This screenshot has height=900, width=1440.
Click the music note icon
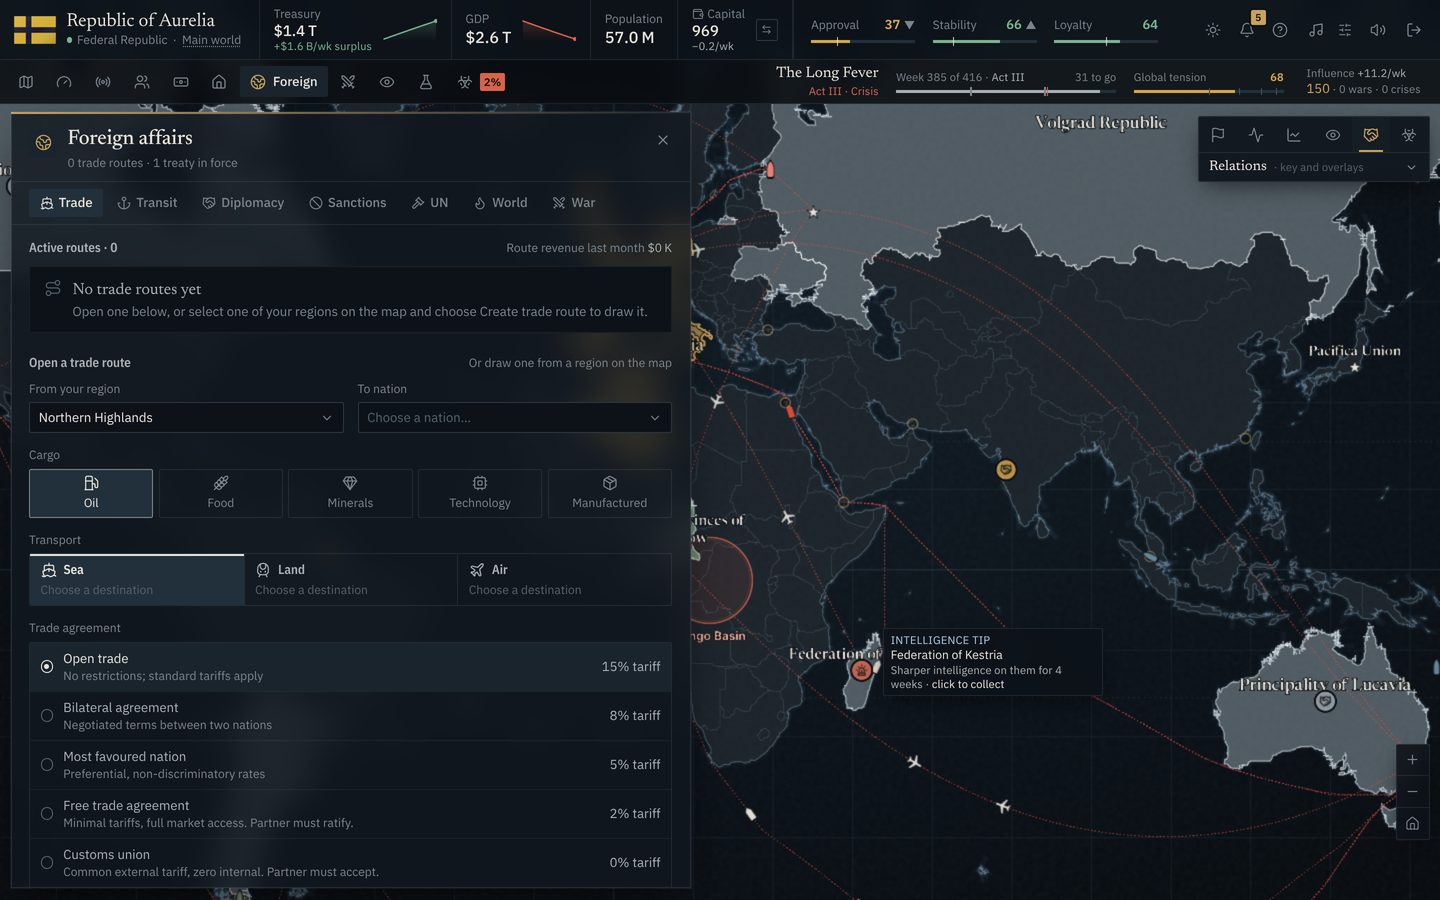click(1316, 30)
